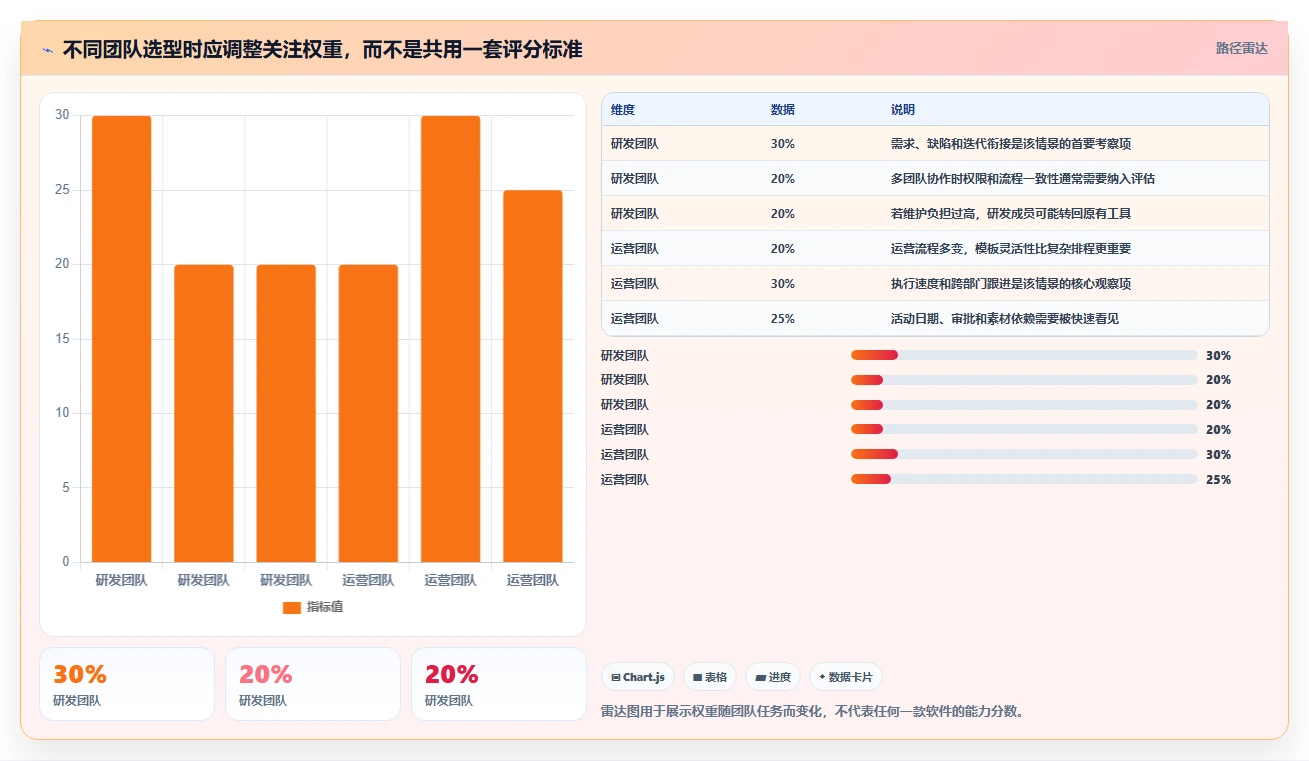Image resolution: width=1309 pixels, height=761 pixels.
Task: Click the row 活动日期、审批和素材依赖需要被快速看见
Action: click(x=935, y=319)
